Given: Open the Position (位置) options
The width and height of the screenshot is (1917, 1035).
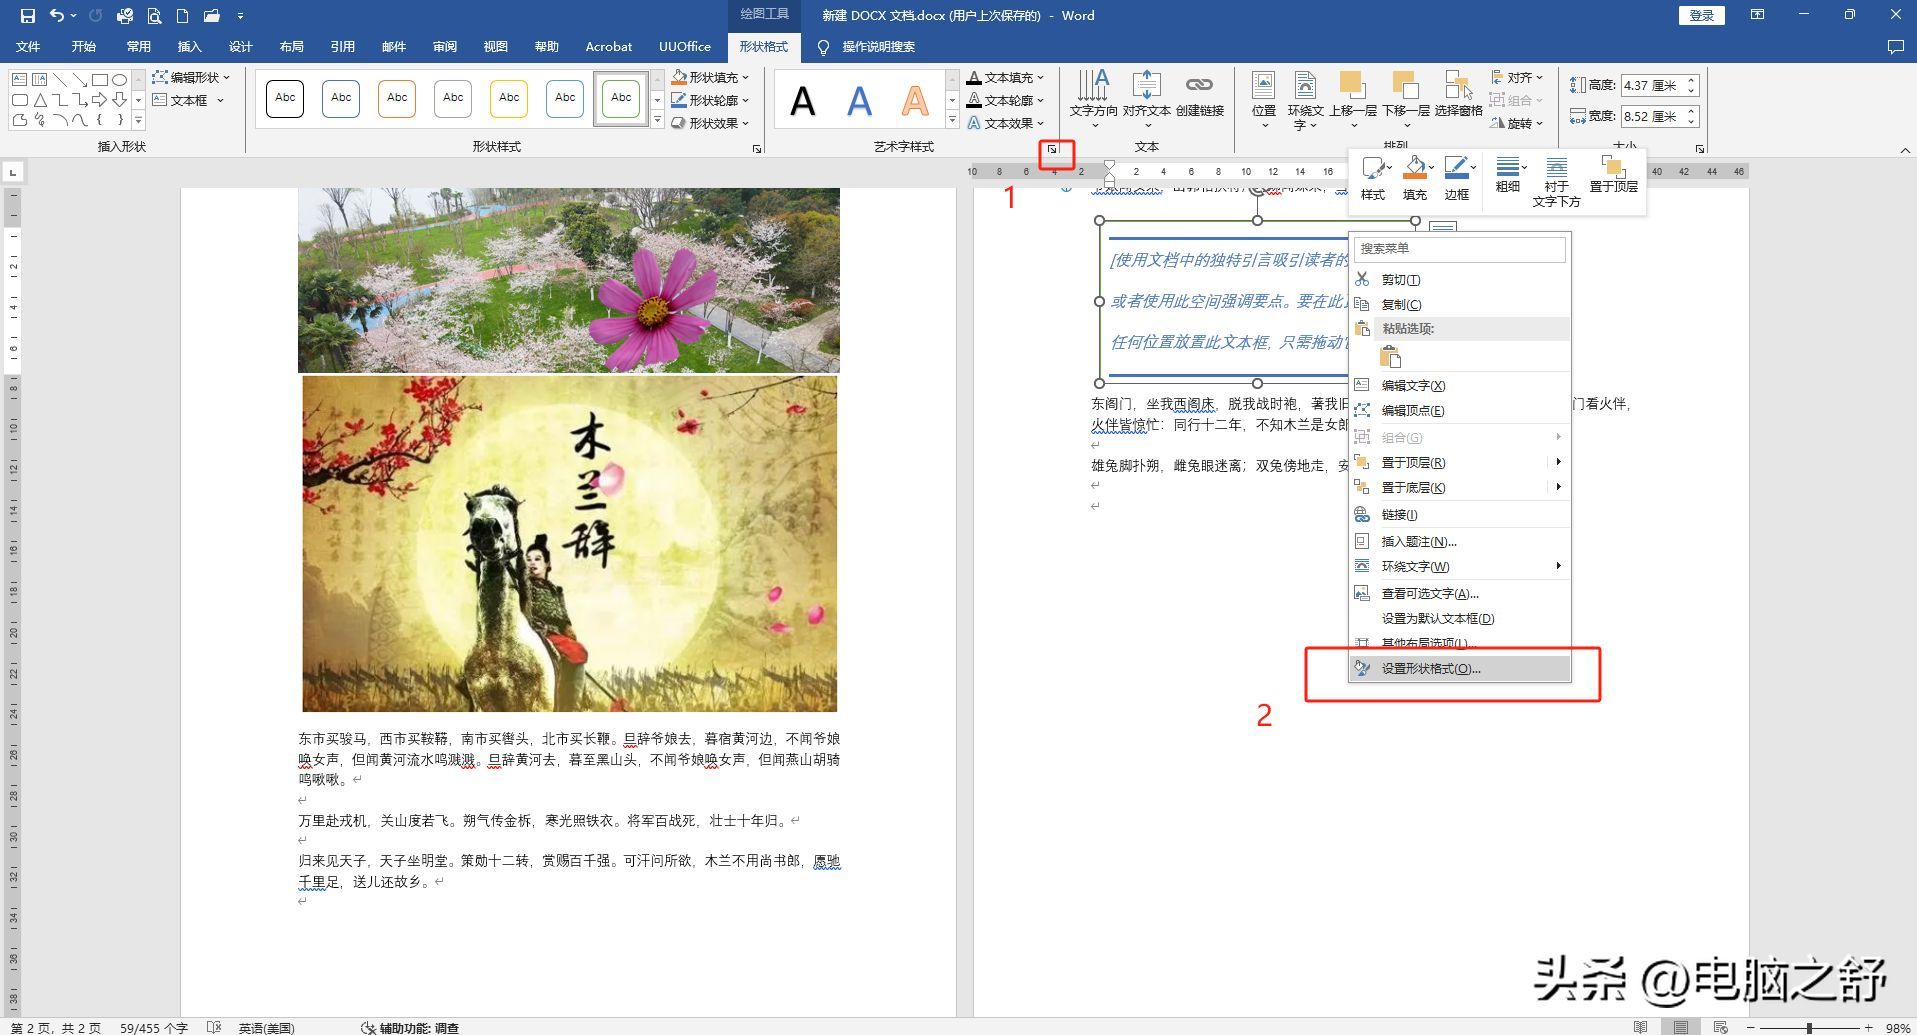Looking at the screenshot, I should coord(1264,100).
